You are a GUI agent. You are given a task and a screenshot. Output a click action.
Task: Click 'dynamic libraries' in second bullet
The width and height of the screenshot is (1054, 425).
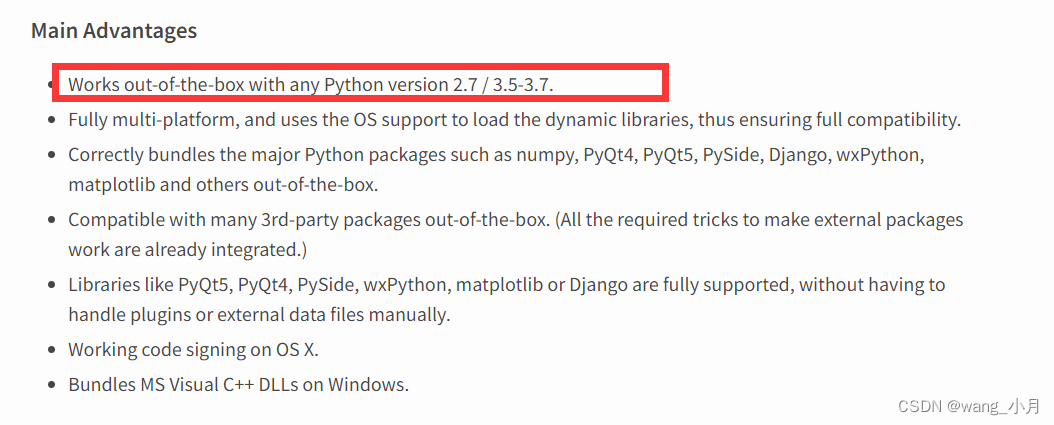(x=620, y=120)
